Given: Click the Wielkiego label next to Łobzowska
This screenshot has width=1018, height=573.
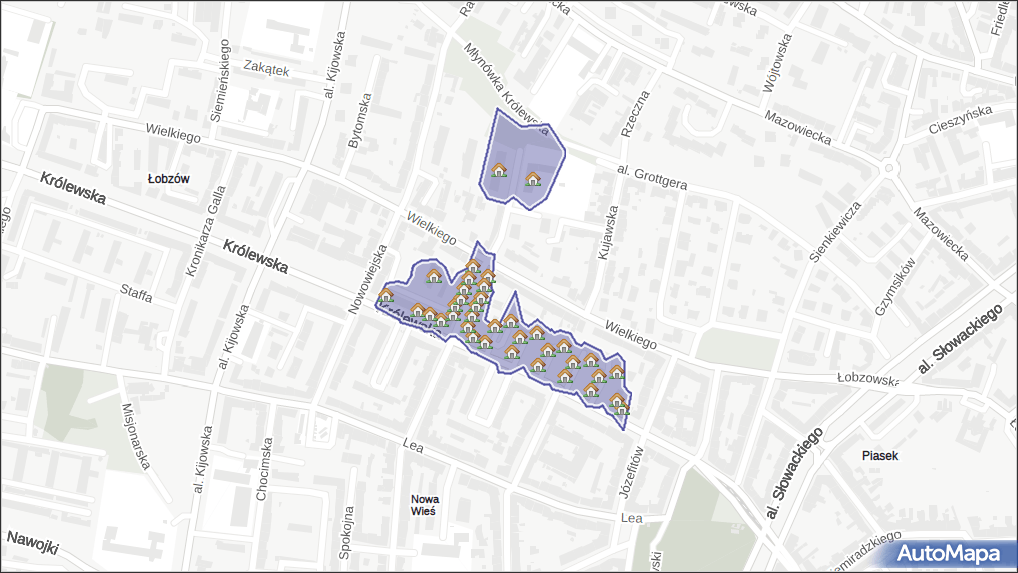Looking at the screenshot, I should 630,335.
